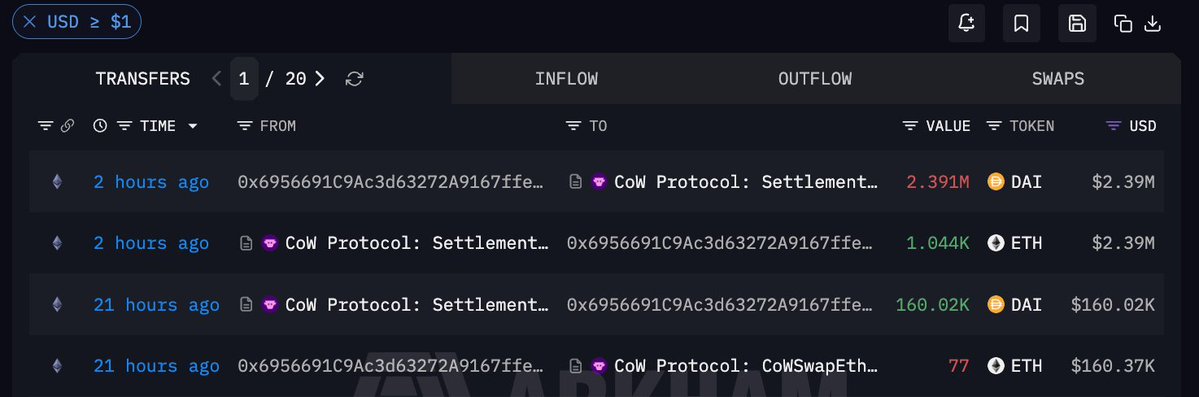This screenshot has height=397, width=1199.
Task: Remove the USD ≥ $1 filter
Action: [30, 22]
